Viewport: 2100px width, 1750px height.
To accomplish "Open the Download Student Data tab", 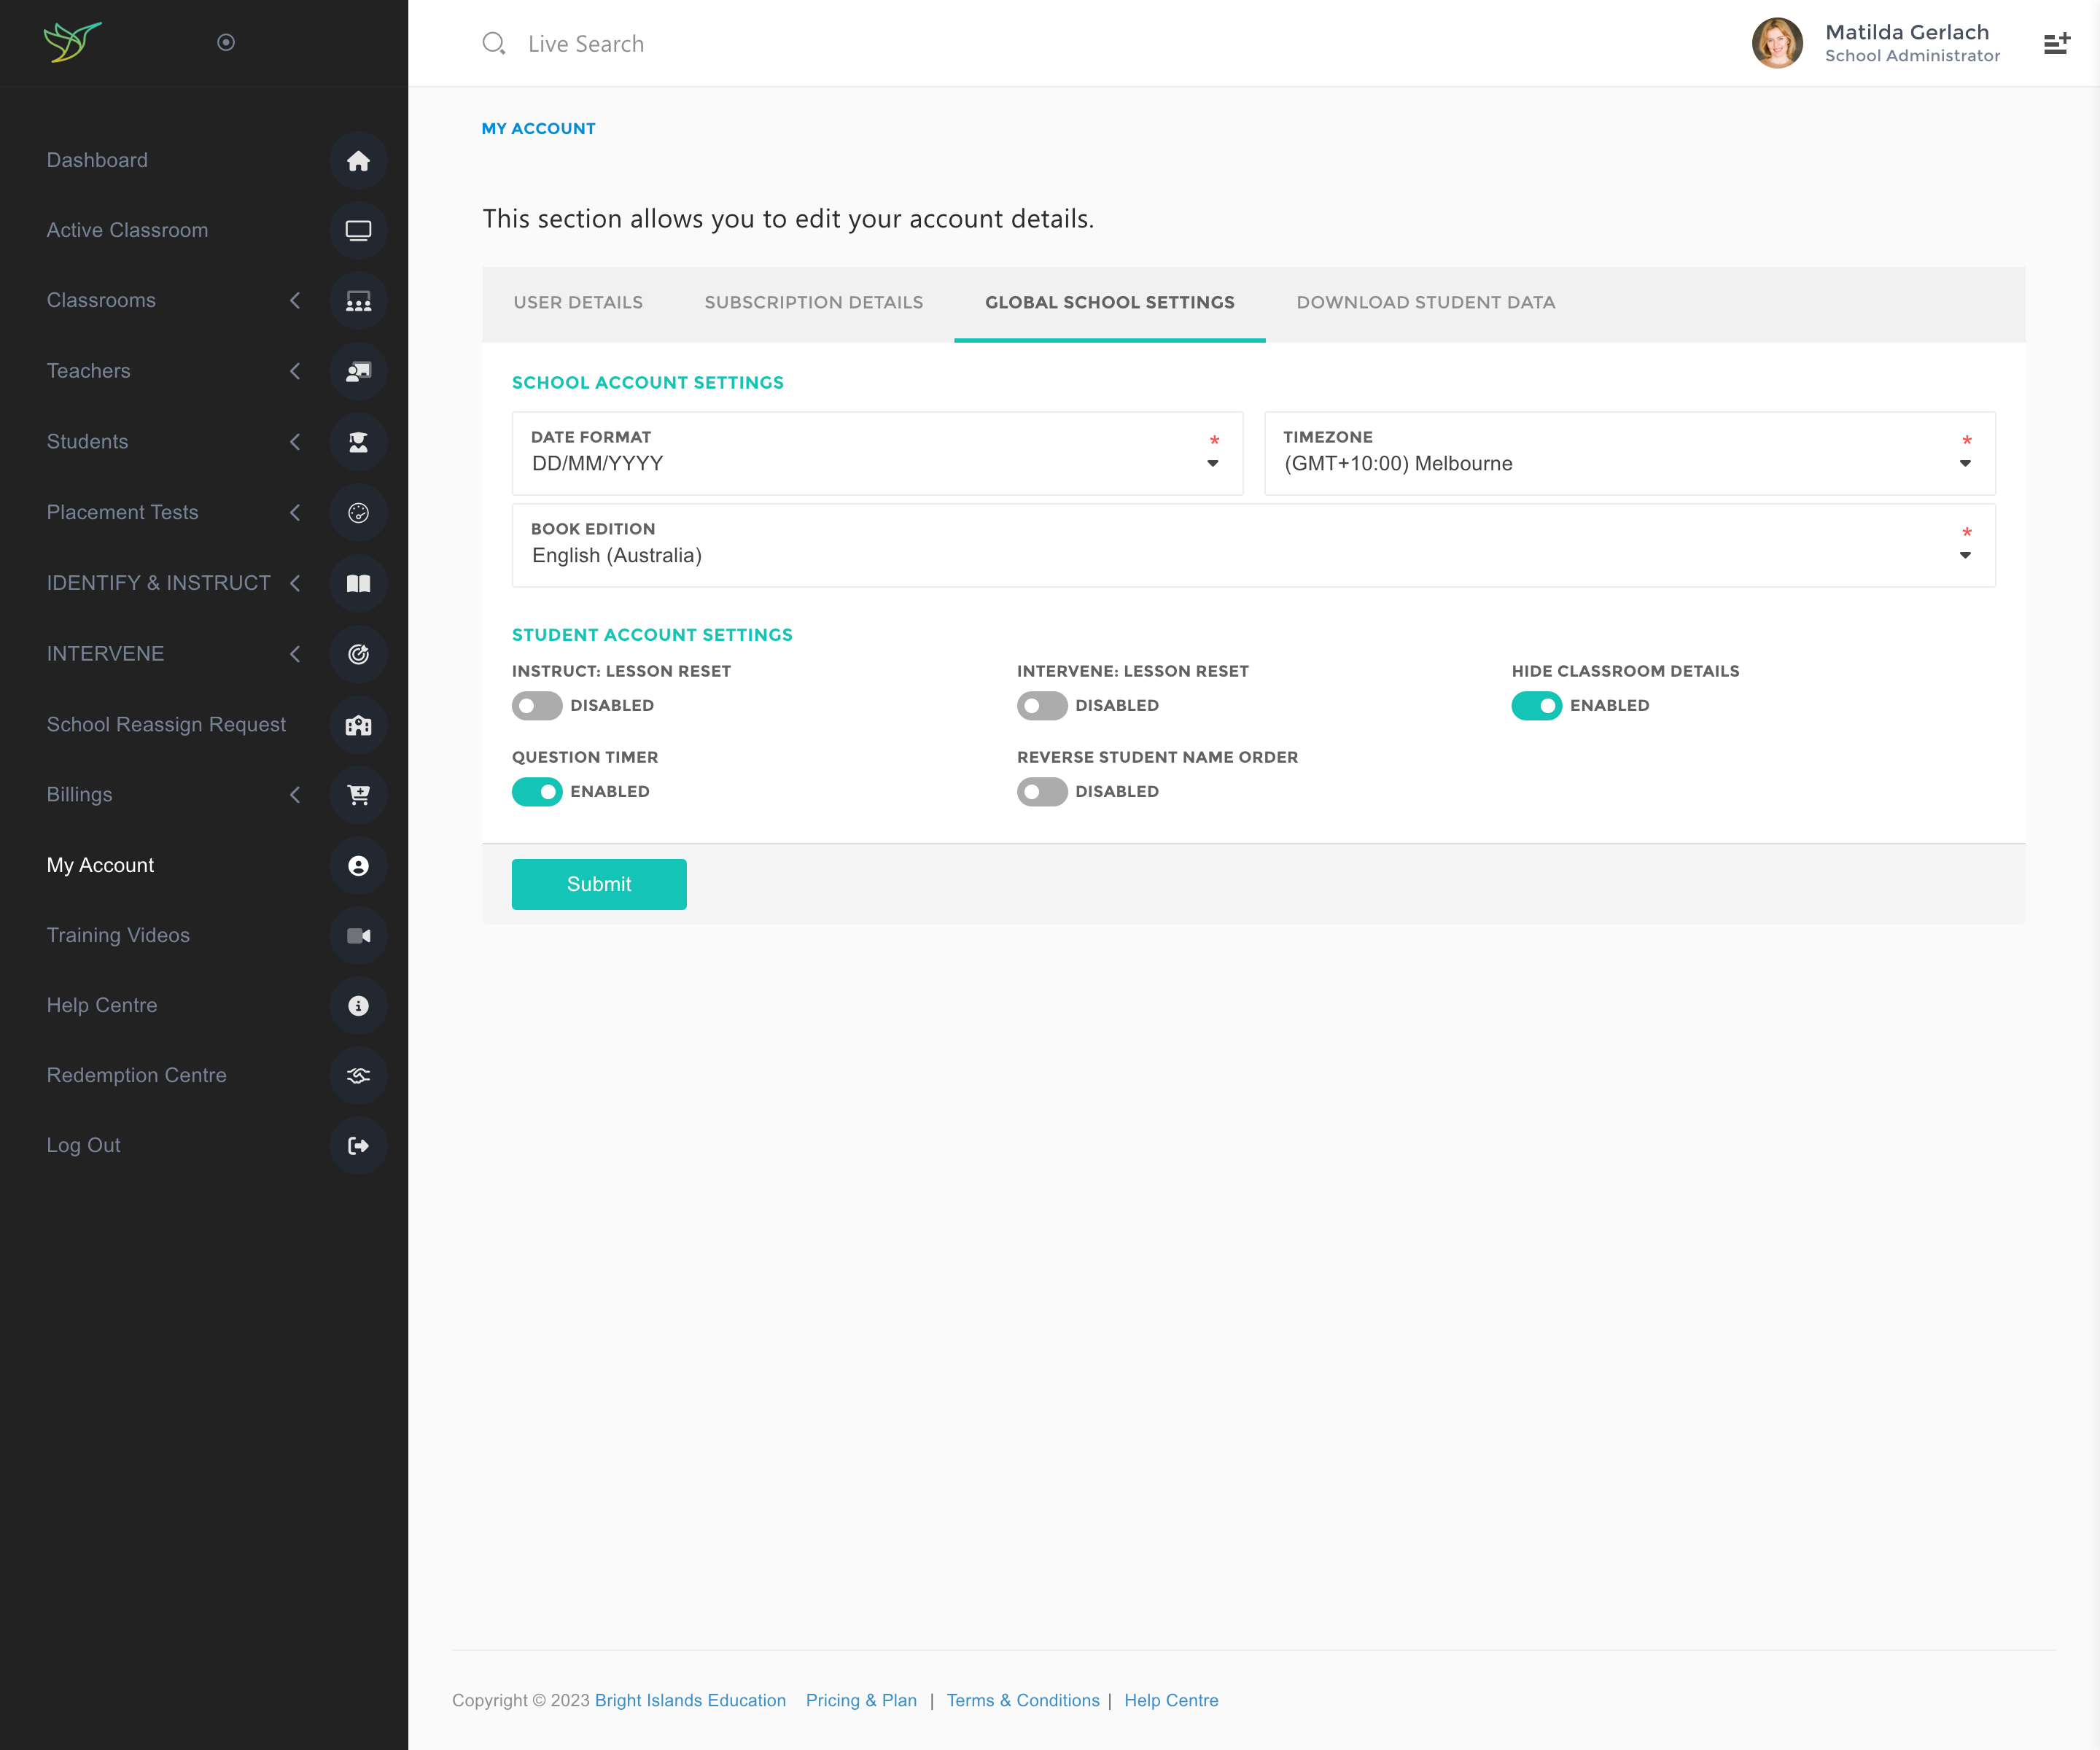I will pyautogui.click(x=1425, y=303).
